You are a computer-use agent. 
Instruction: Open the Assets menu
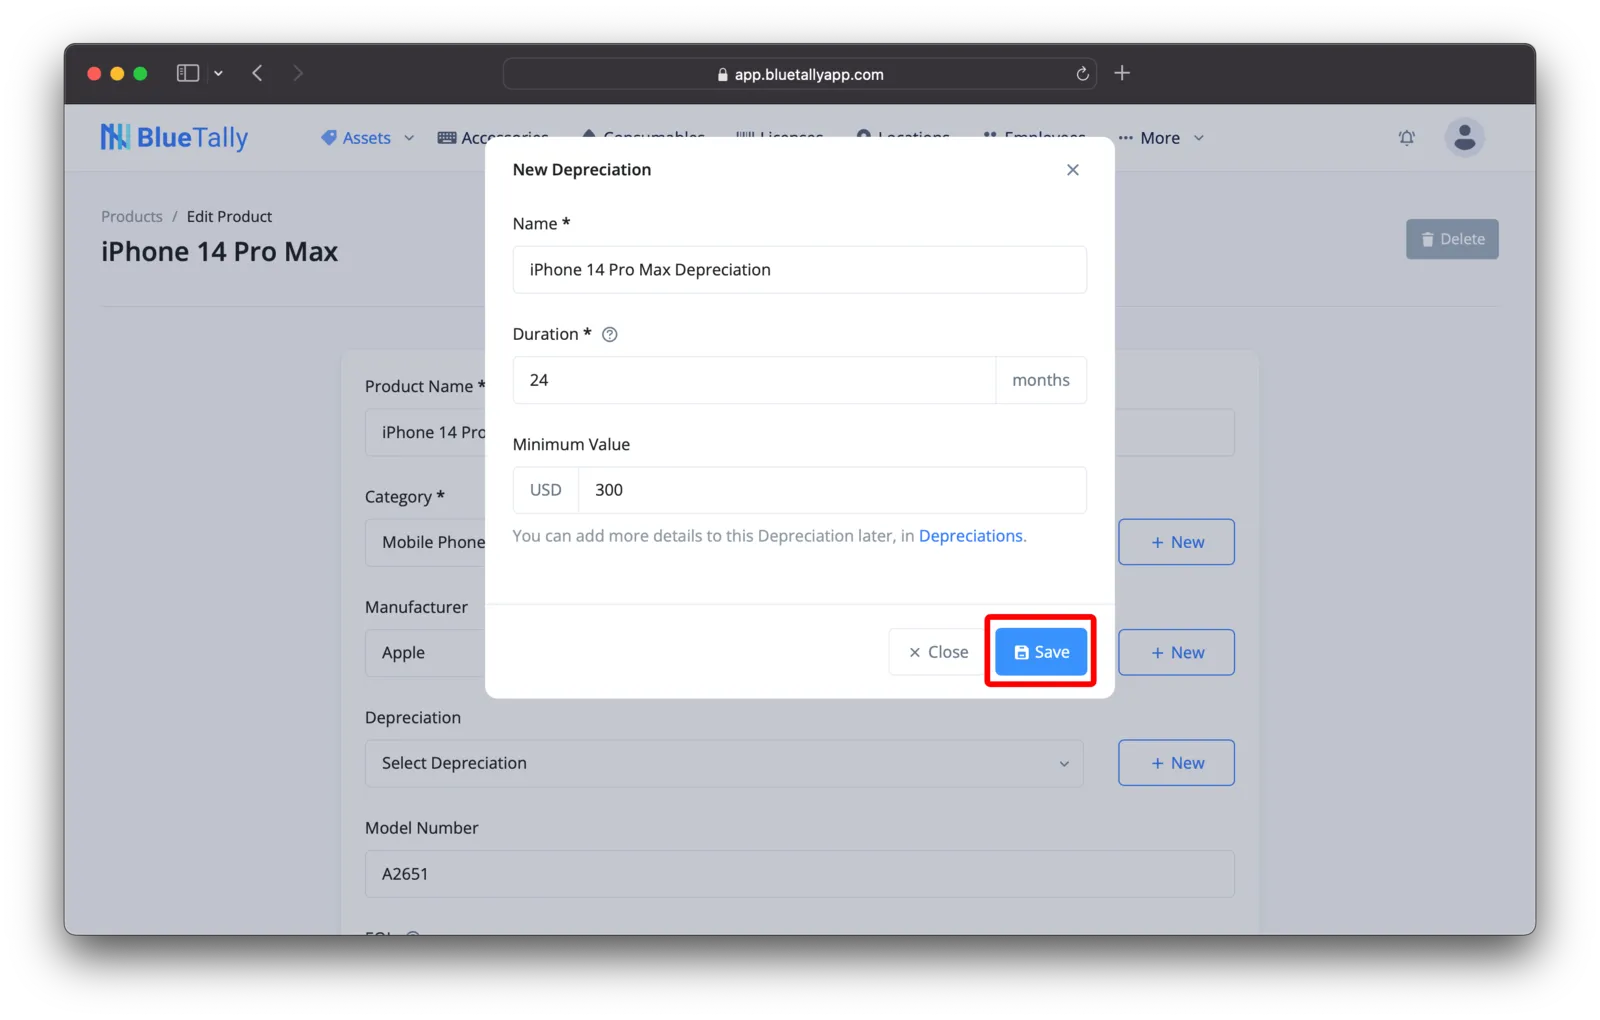[366, 138]
